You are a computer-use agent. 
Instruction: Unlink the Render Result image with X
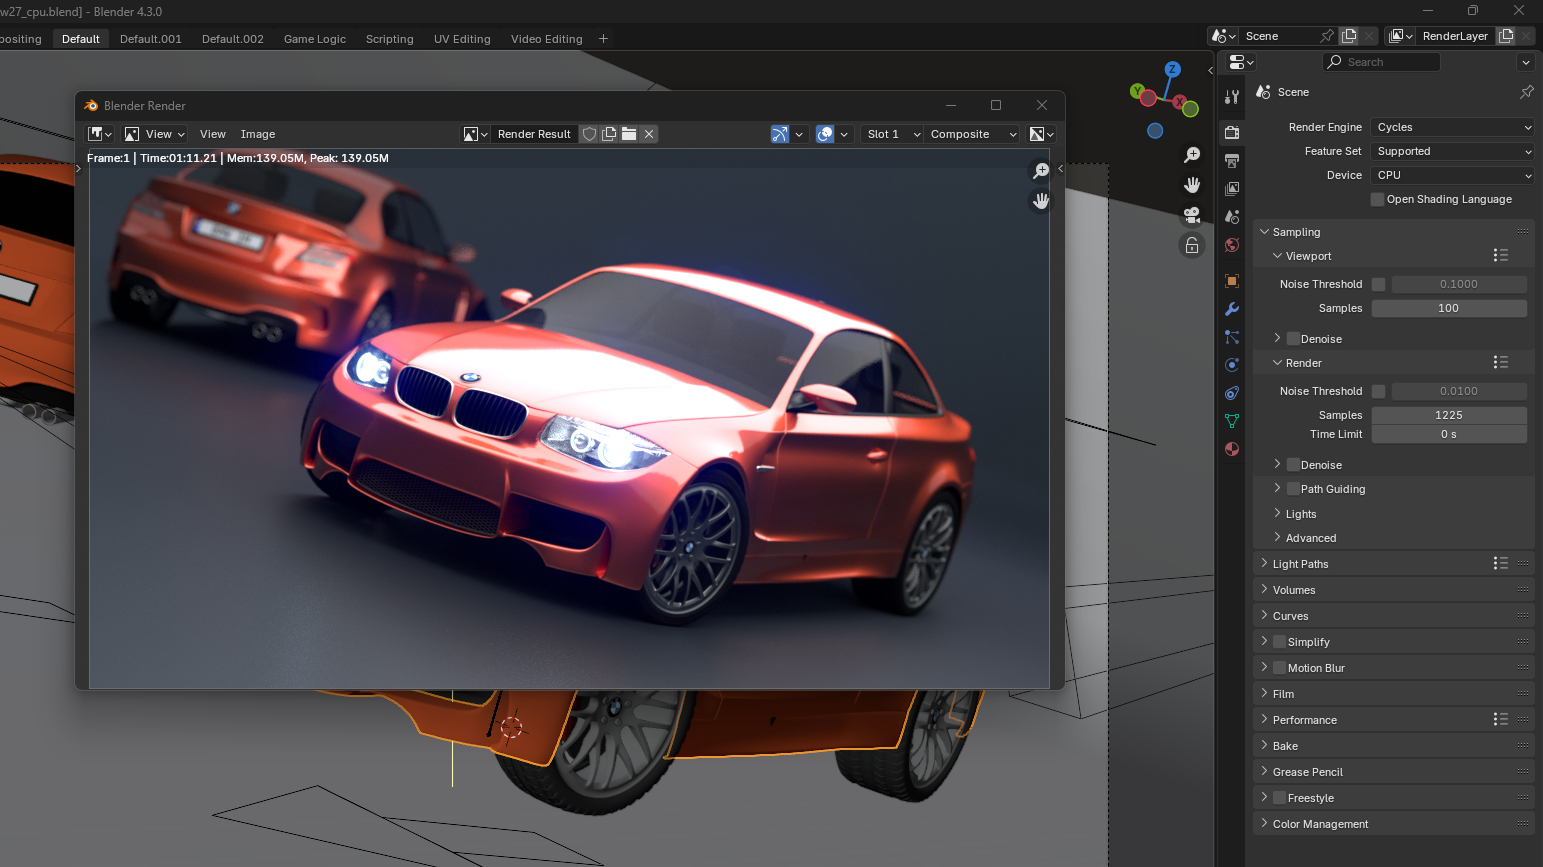click(649, 134)
